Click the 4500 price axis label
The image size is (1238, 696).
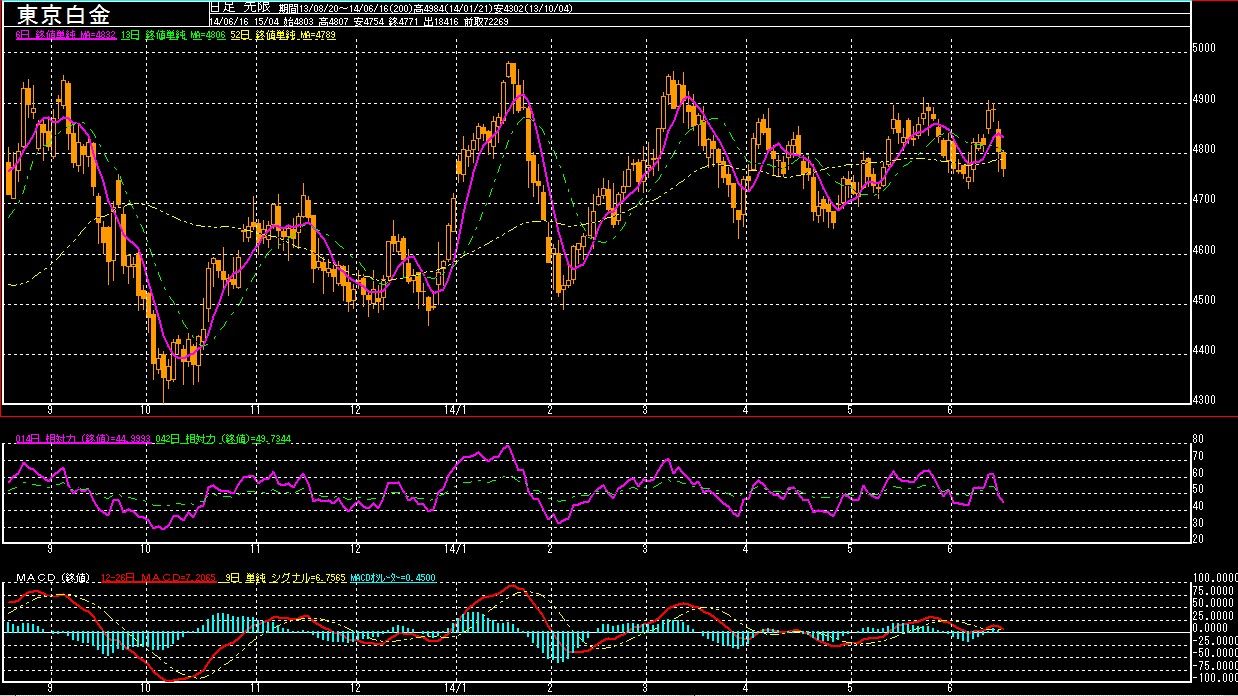(1206, 300)
